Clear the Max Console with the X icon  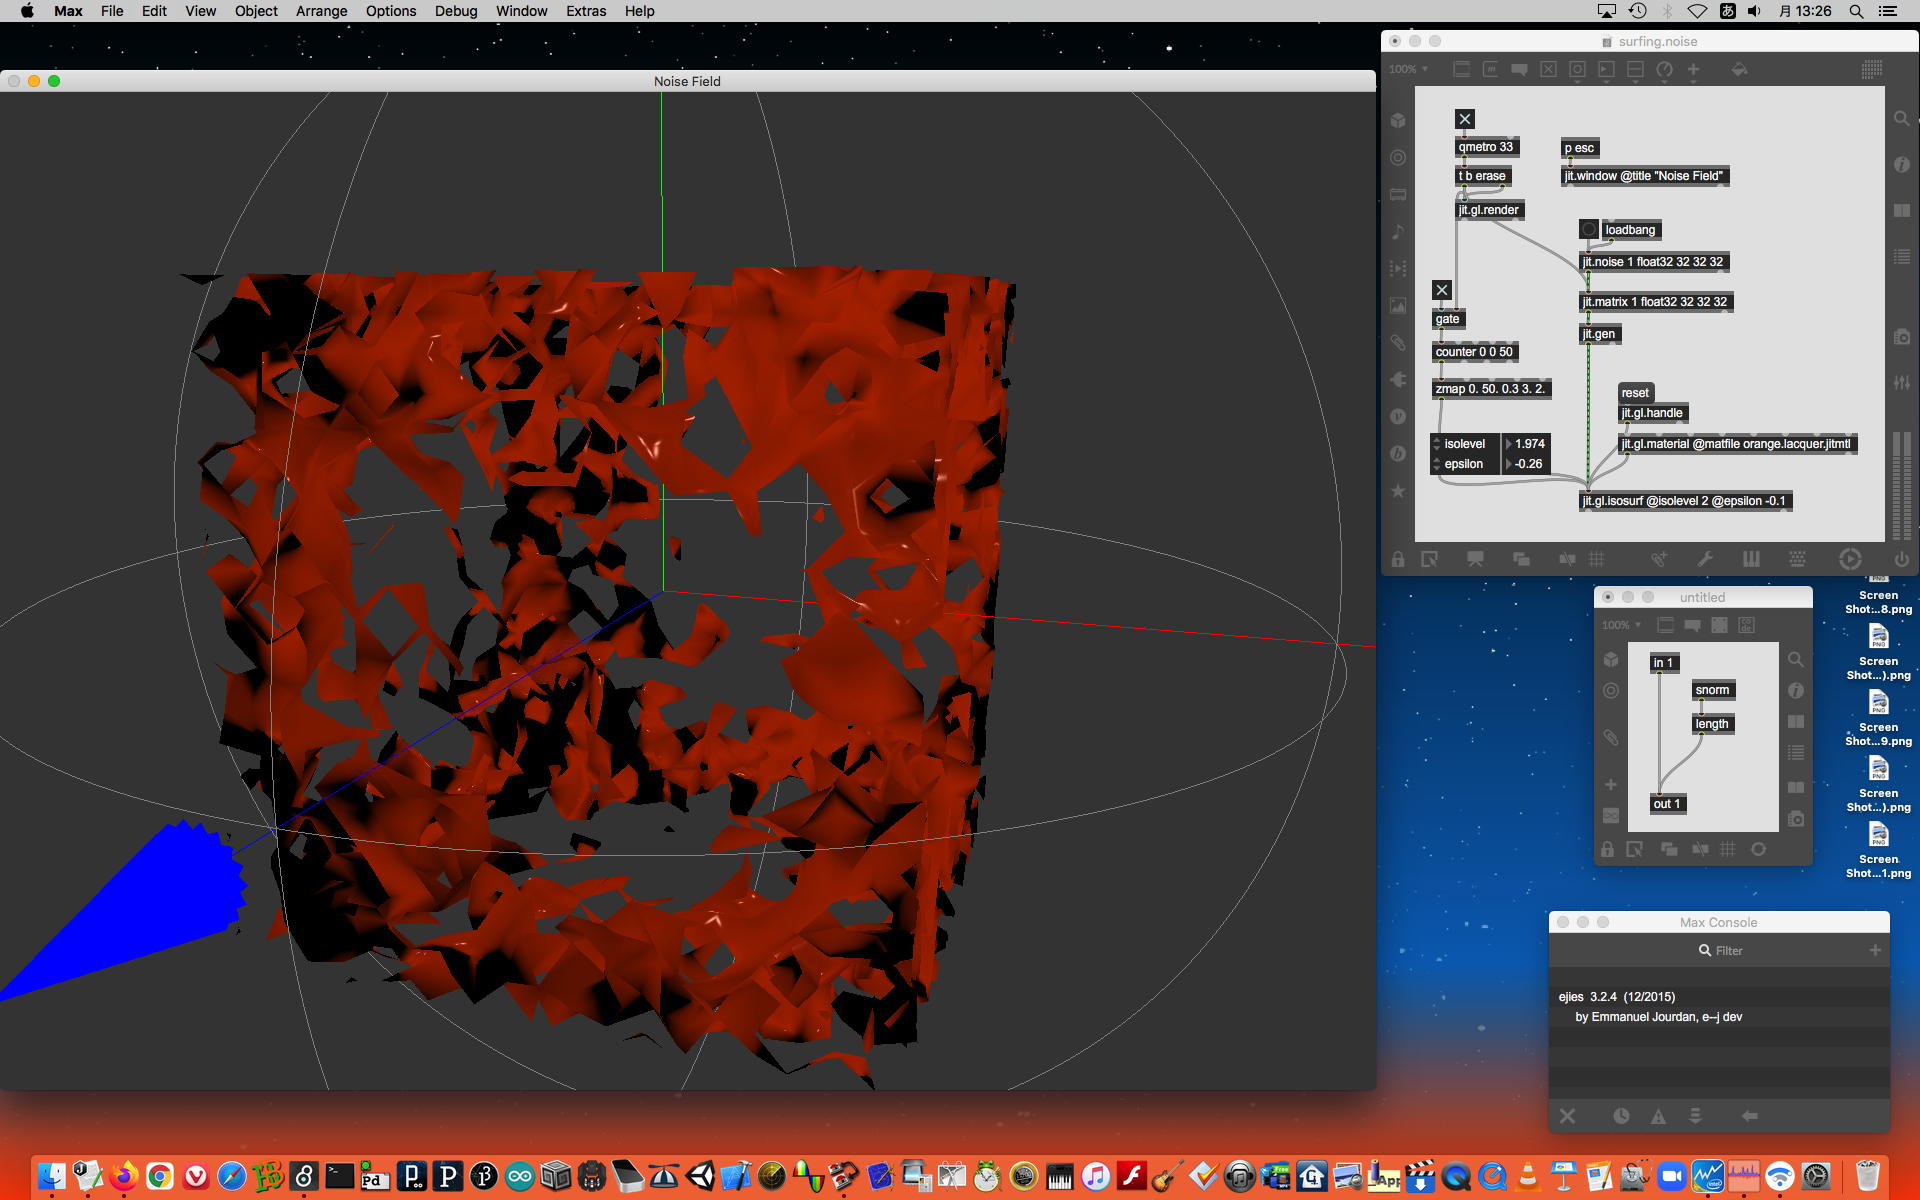[x=1567, y=1116]
